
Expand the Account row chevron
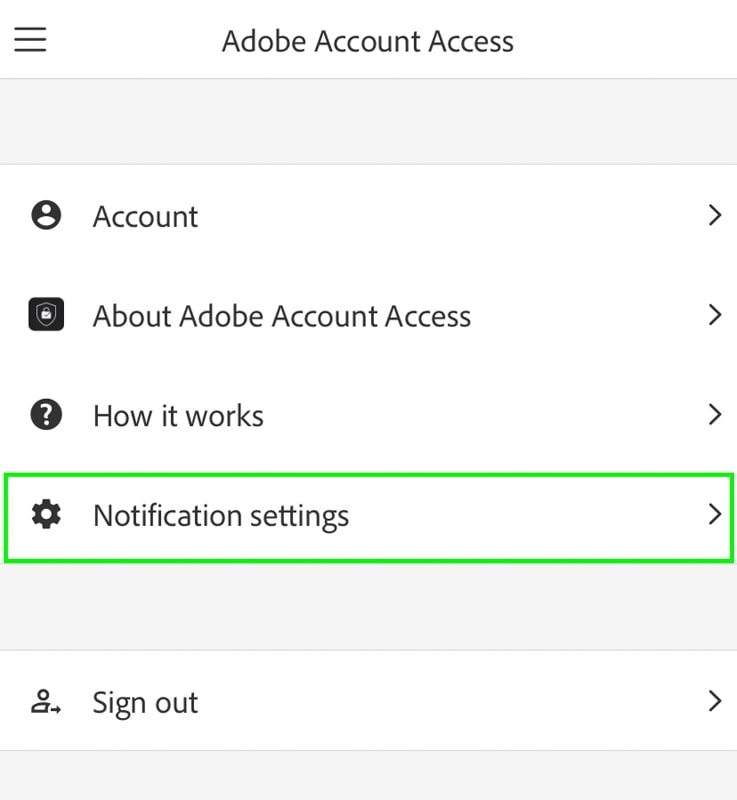pyautogui.click(x=715, y=215)
